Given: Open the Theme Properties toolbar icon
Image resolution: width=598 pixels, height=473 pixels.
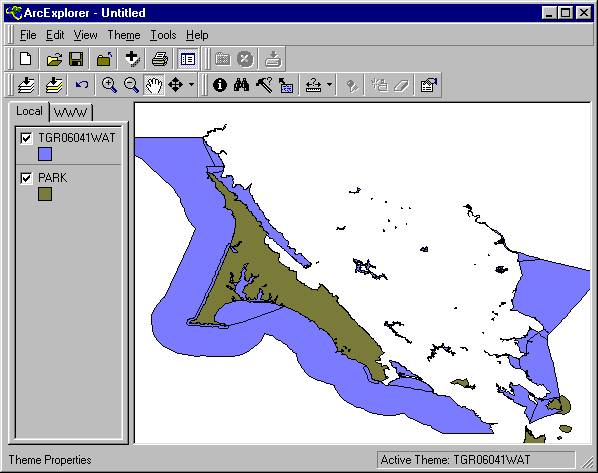Looking at the screenshot, I should 429,85.
